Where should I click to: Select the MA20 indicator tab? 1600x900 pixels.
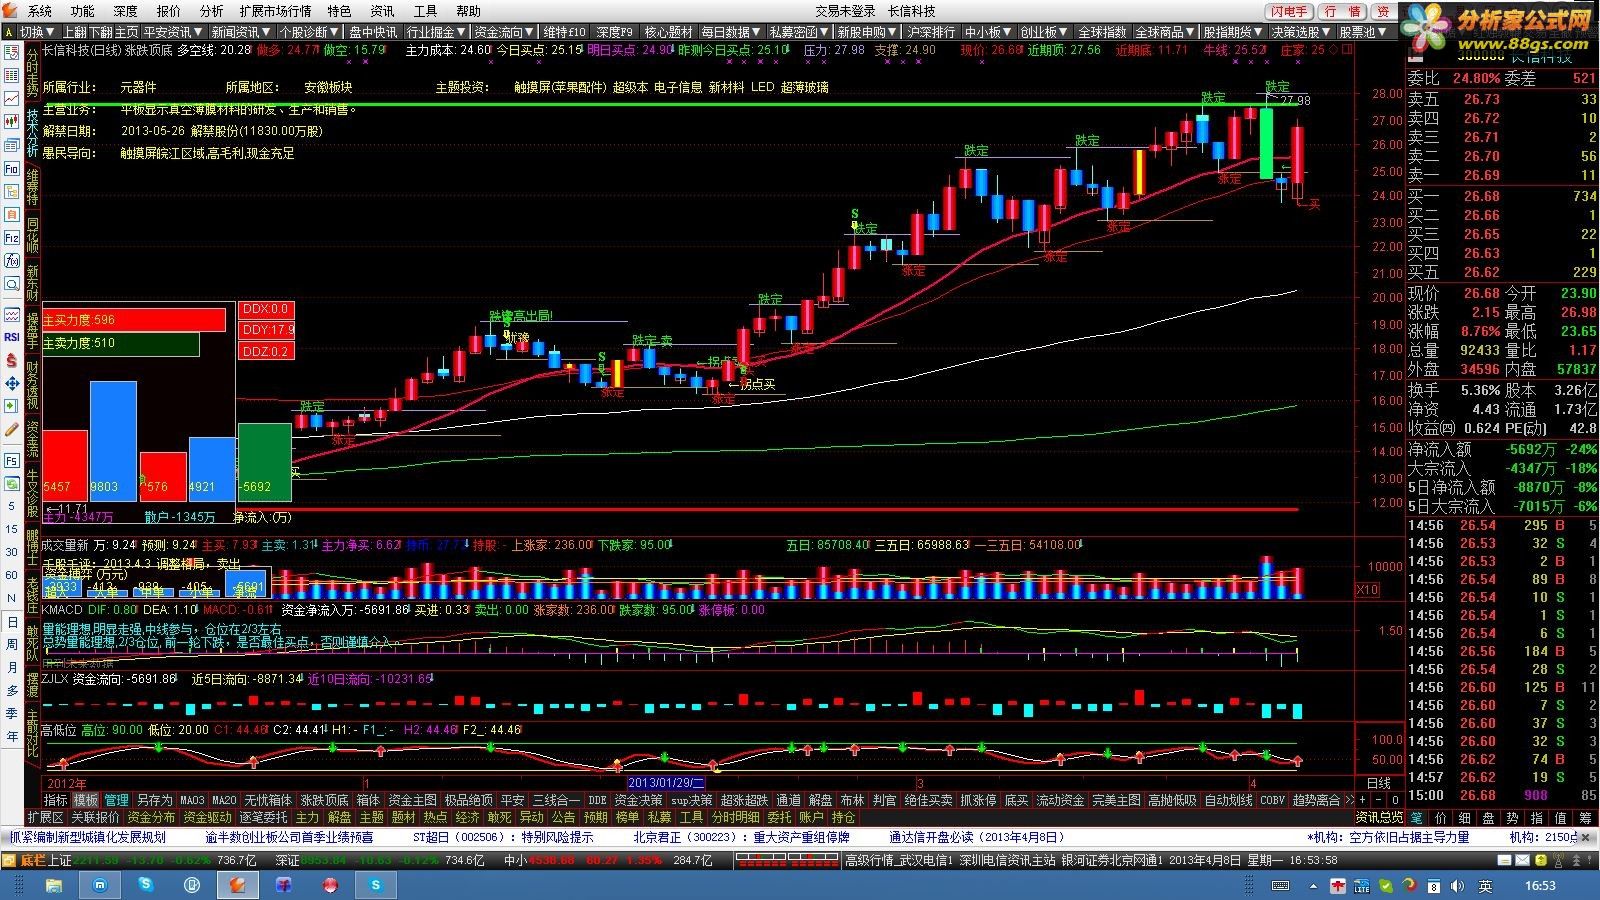[224, 800]
